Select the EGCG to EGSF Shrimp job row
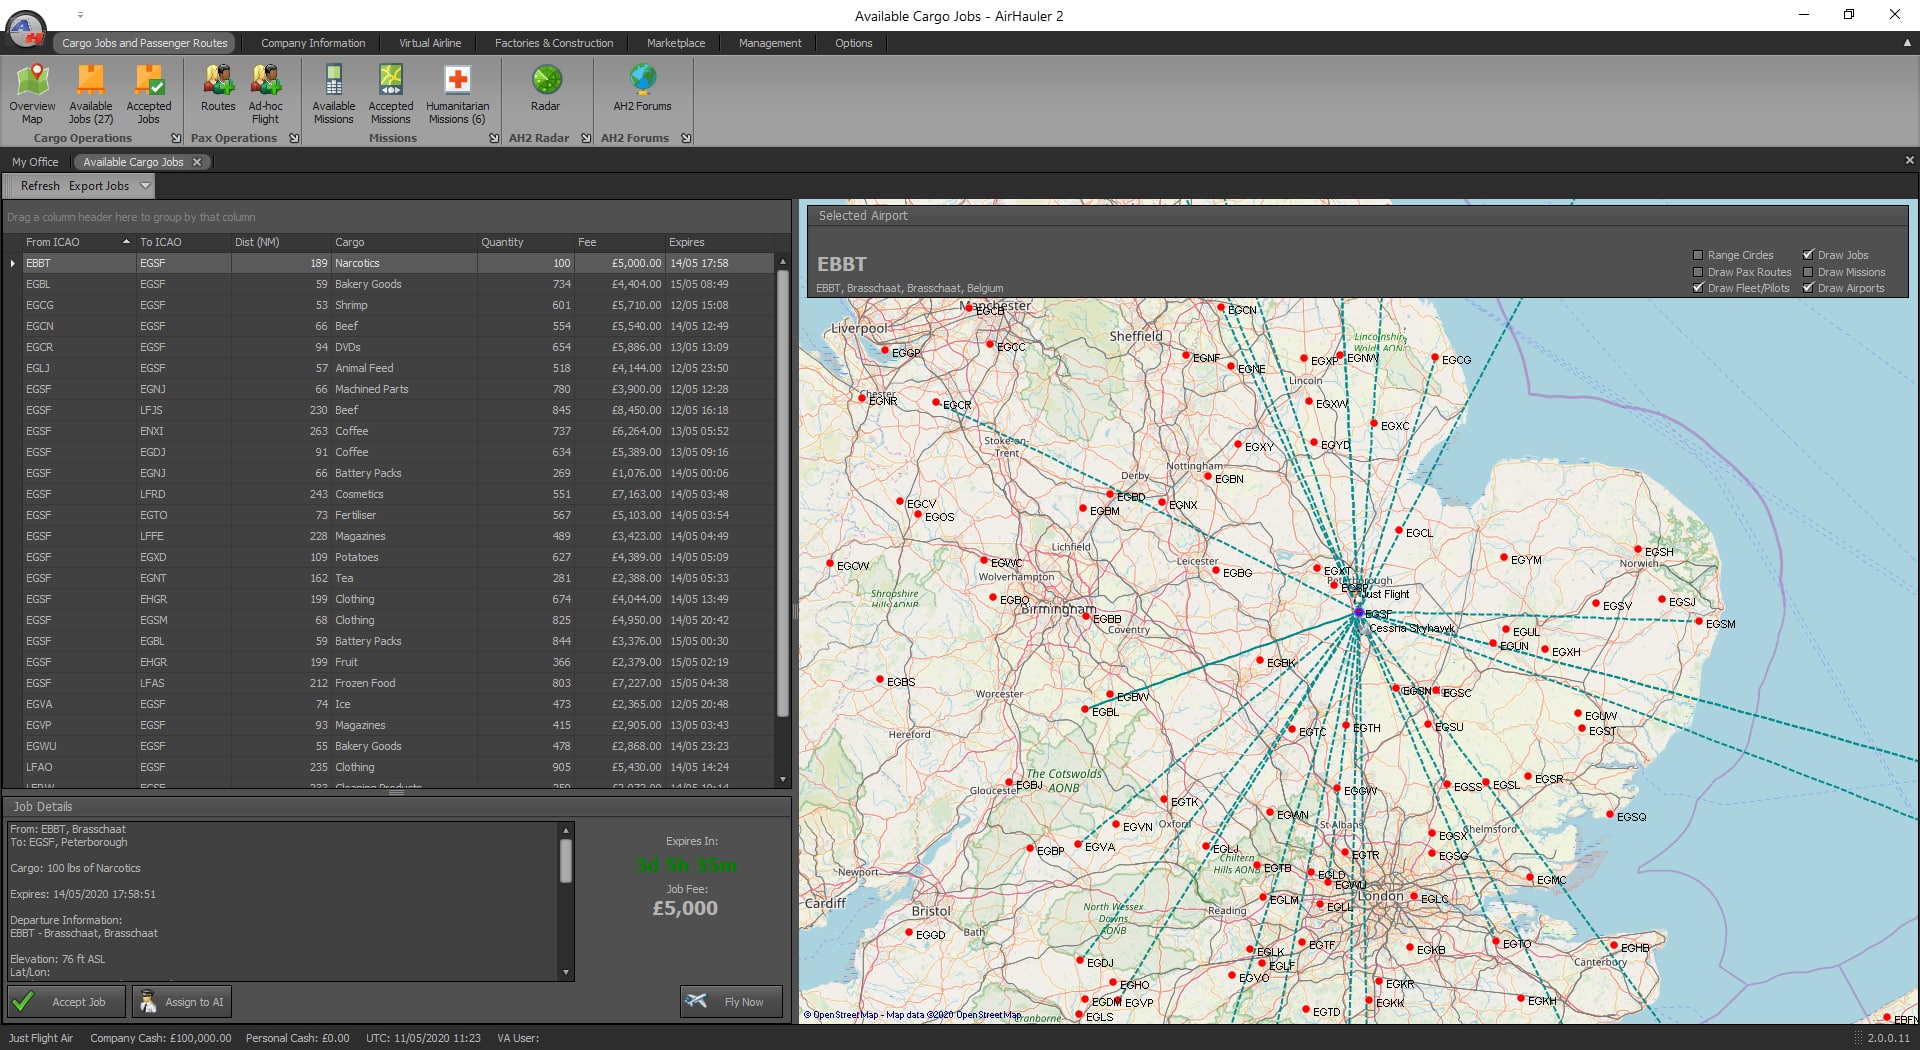 click(x=350, y=305)
